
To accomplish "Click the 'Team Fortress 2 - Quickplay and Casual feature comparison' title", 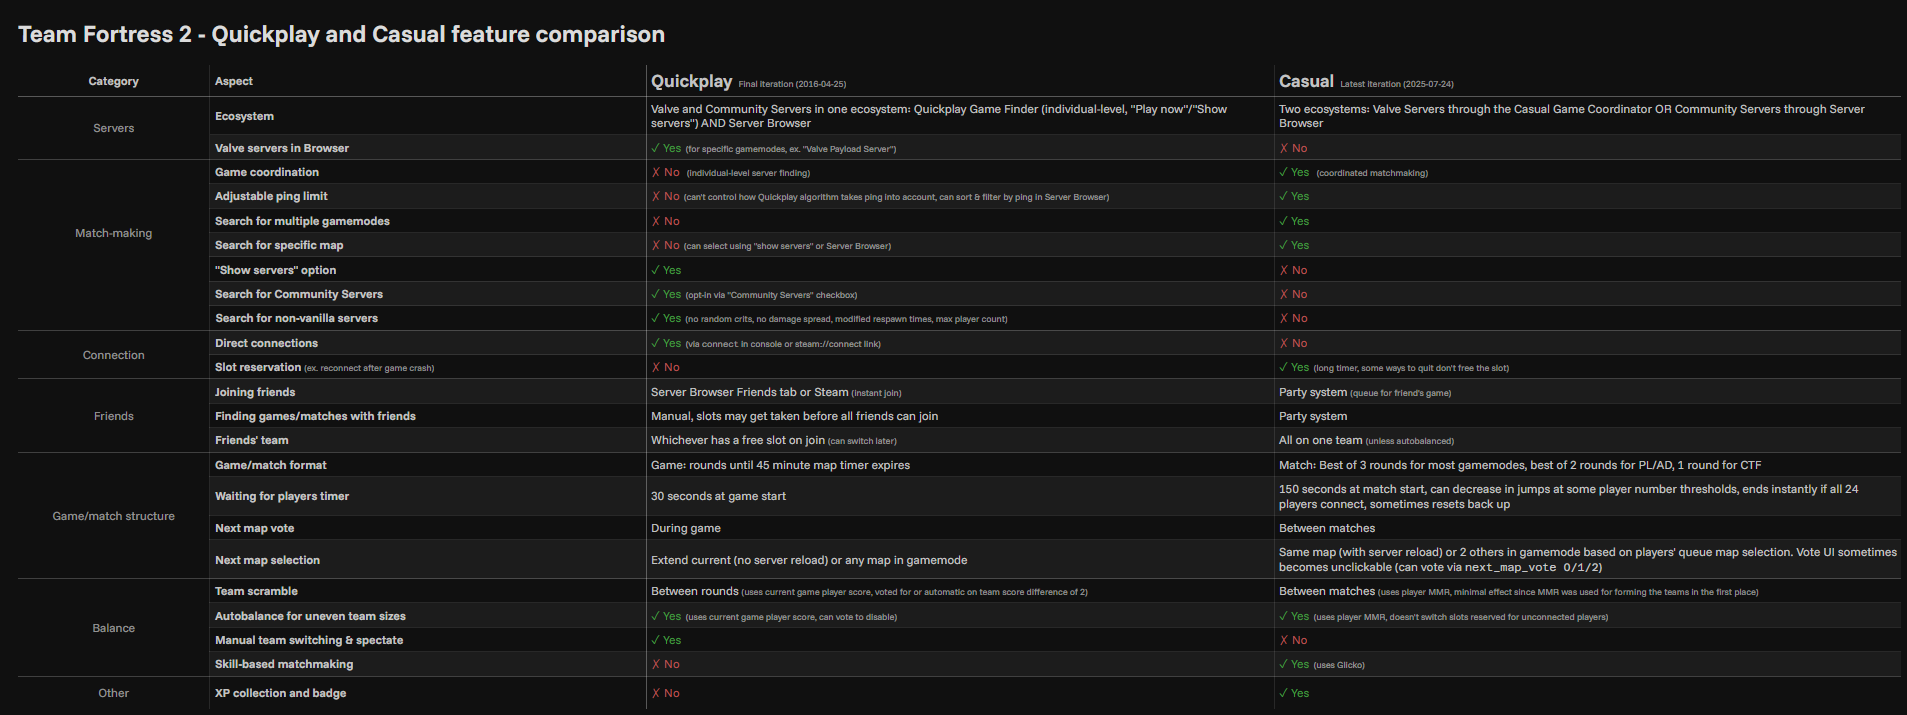I will [341, 34].
